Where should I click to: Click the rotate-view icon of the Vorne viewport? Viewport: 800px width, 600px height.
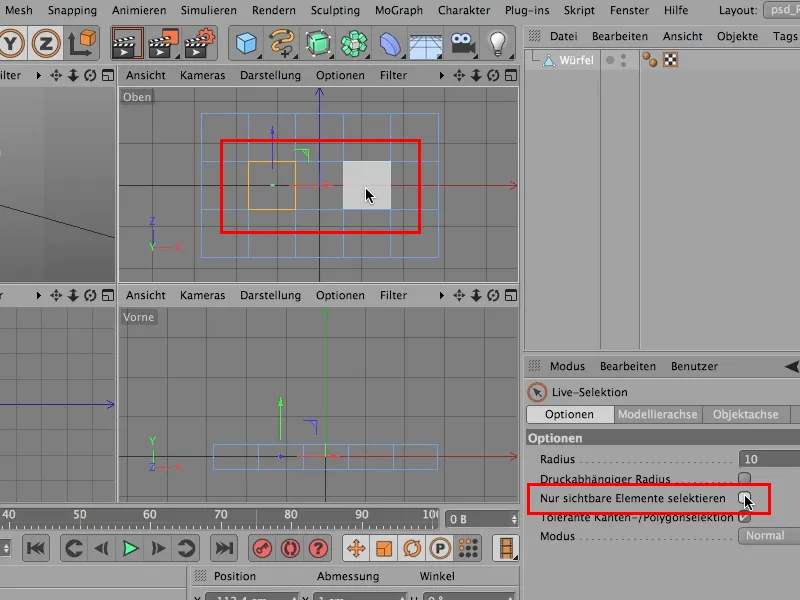[493, 295]
